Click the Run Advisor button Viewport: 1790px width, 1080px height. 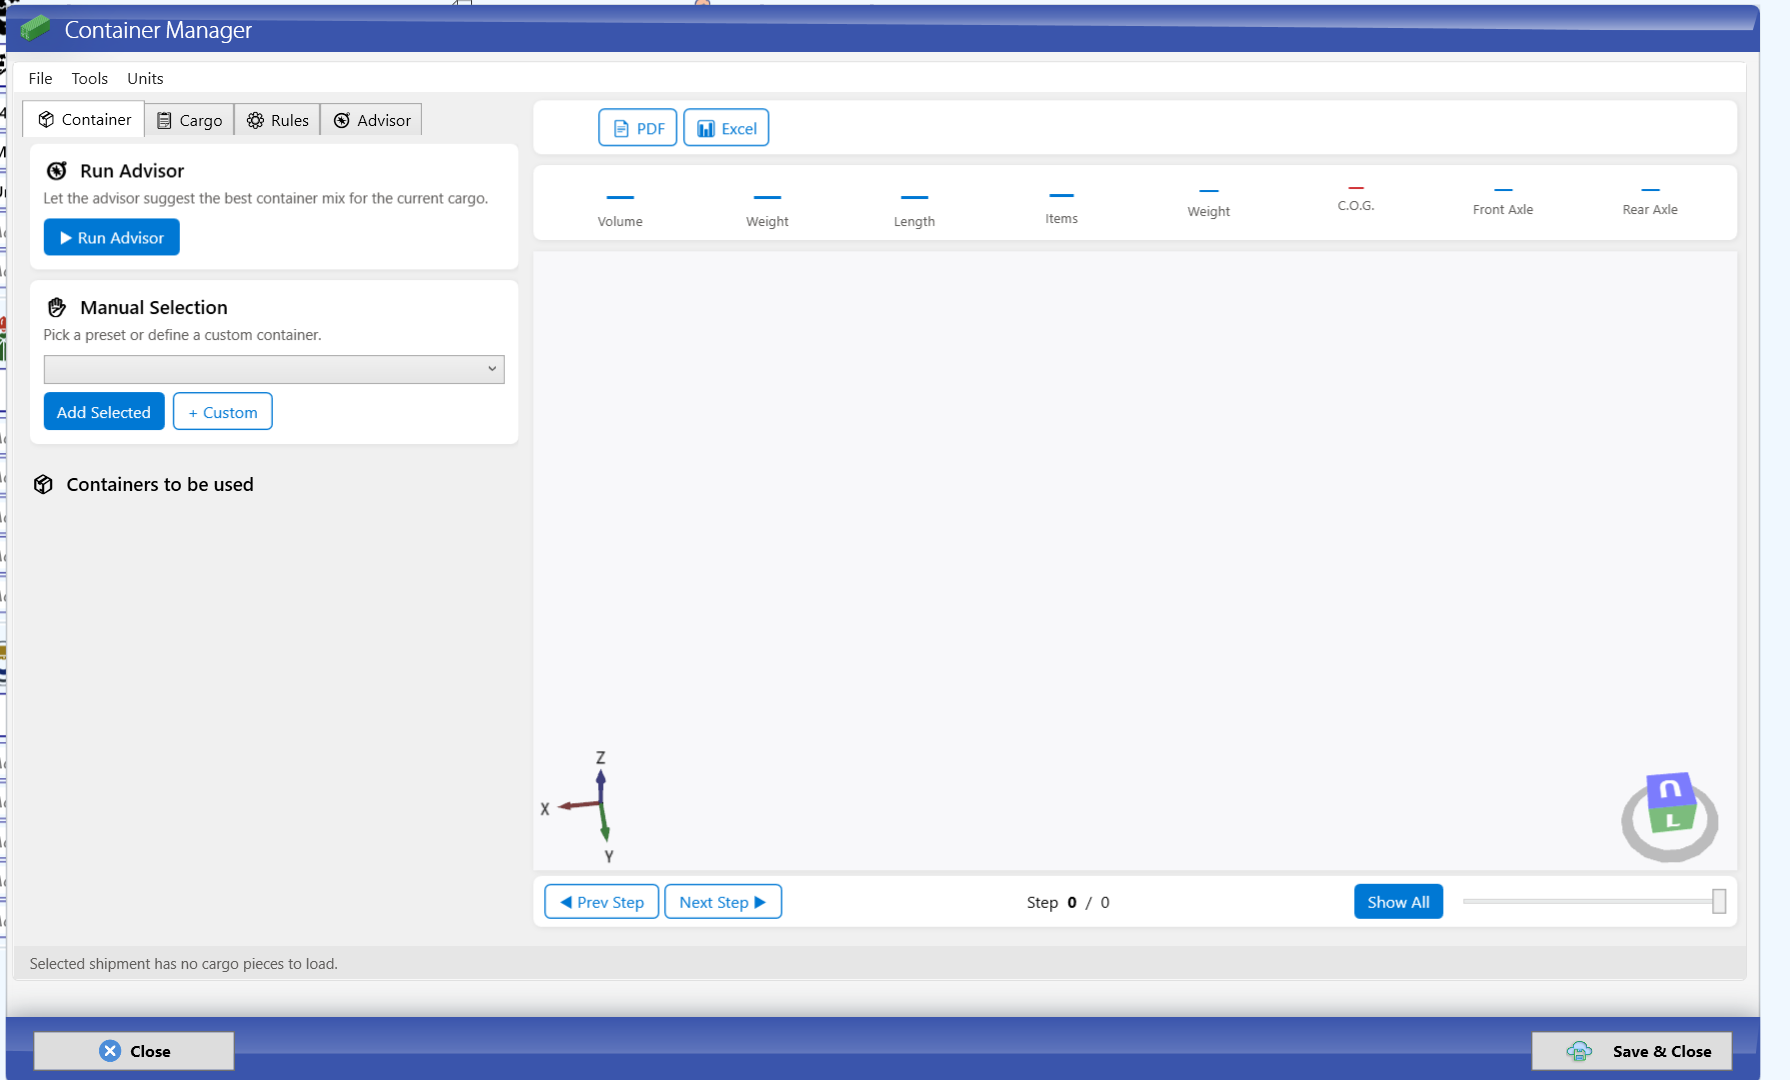(x=112, y=237)
